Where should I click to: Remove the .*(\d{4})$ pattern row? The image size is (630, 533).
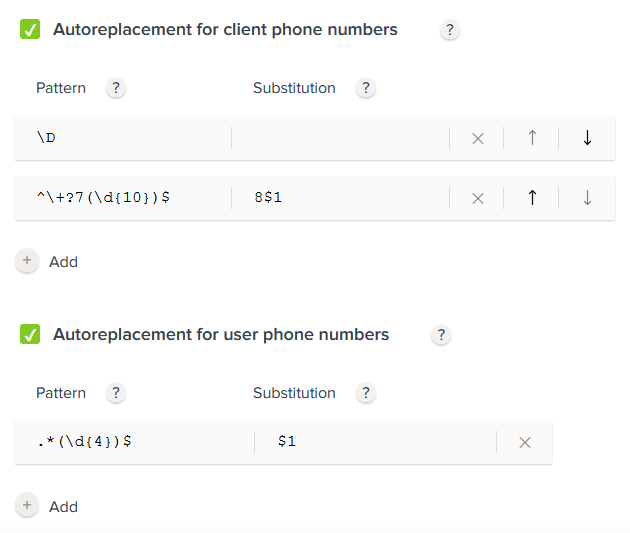[x=524, y=443]
